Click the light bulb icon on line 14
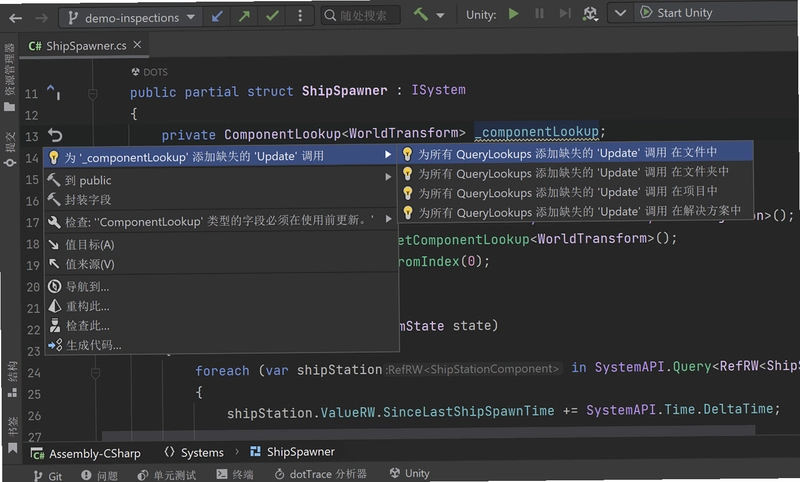 point(54,158)
